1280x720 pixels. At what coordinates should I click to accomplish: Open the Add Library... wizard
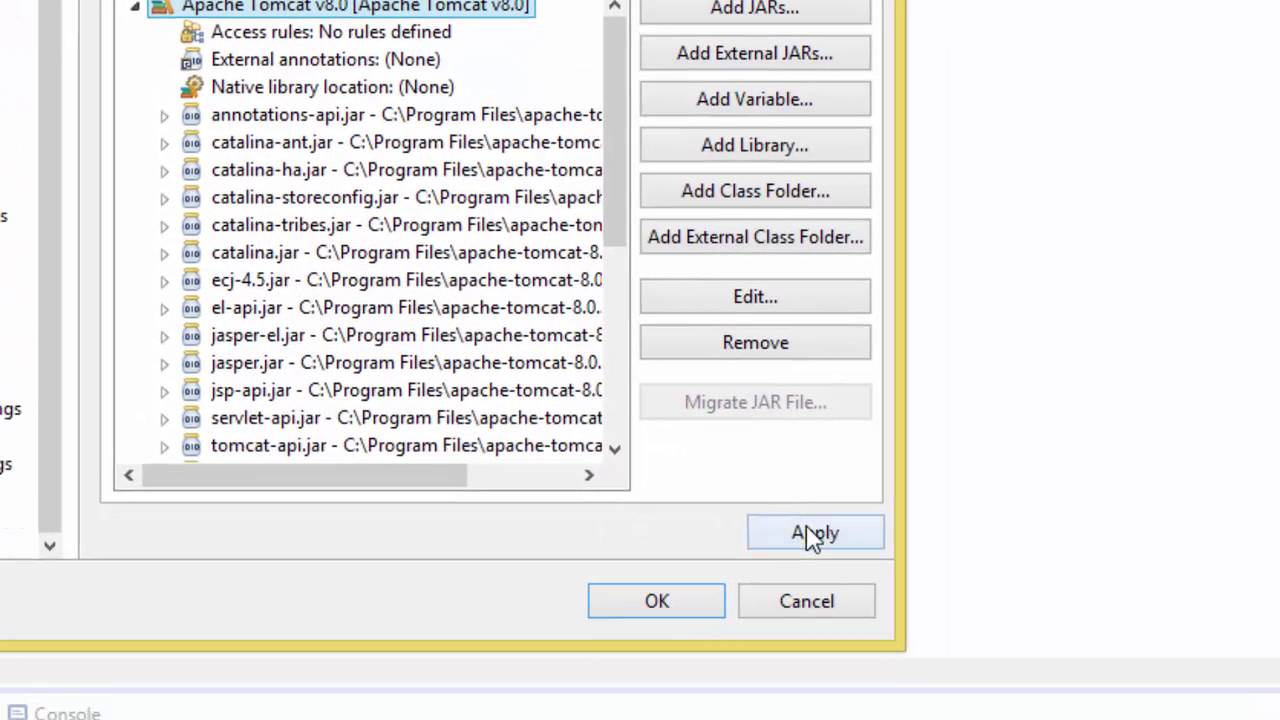pyautogui.click(x=755, y=145)
